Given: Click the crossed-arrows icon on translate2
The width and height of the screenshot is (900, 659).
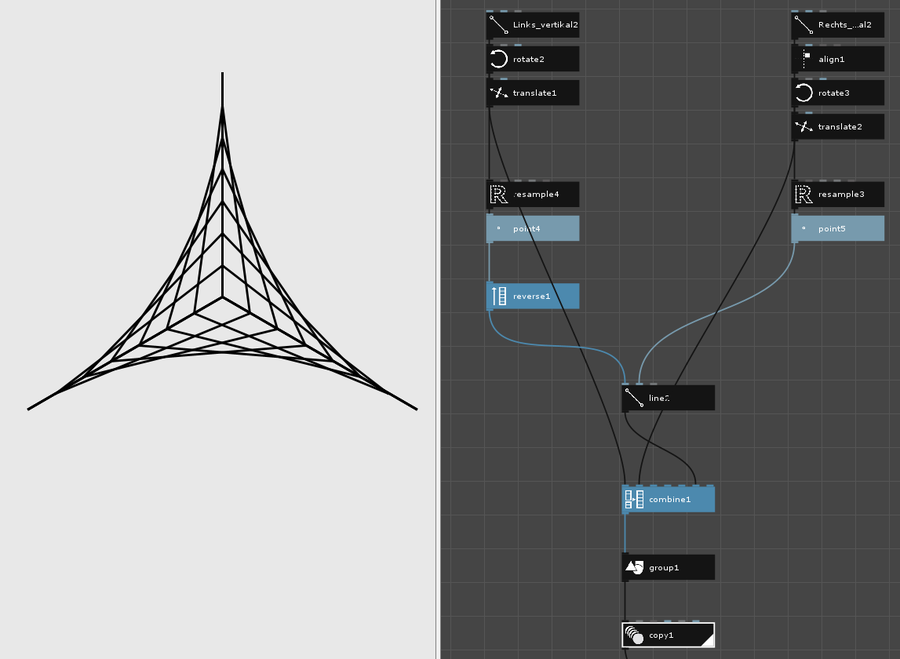Looking at the screenshot, I should (x=804, y=127).
